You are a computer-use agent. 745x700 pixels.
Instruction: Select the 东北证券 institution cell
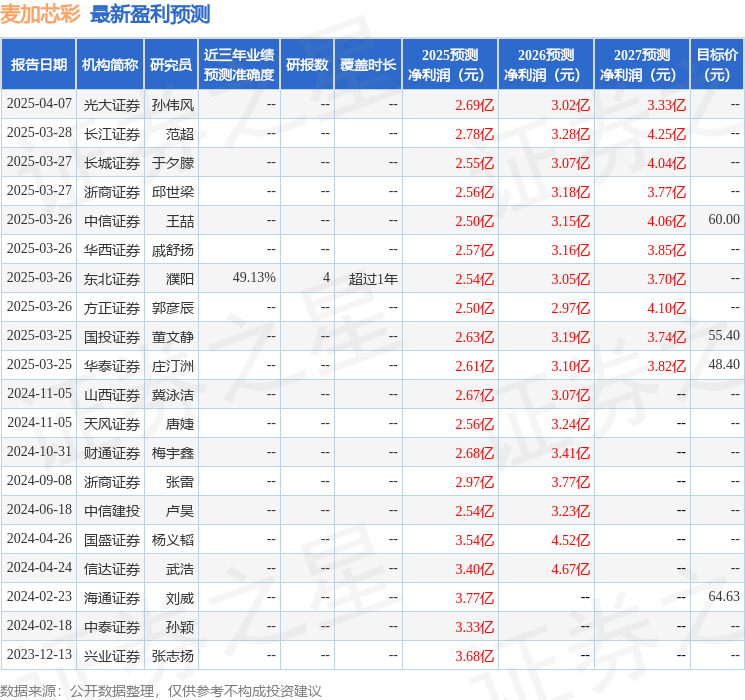[x=112, y=279]
